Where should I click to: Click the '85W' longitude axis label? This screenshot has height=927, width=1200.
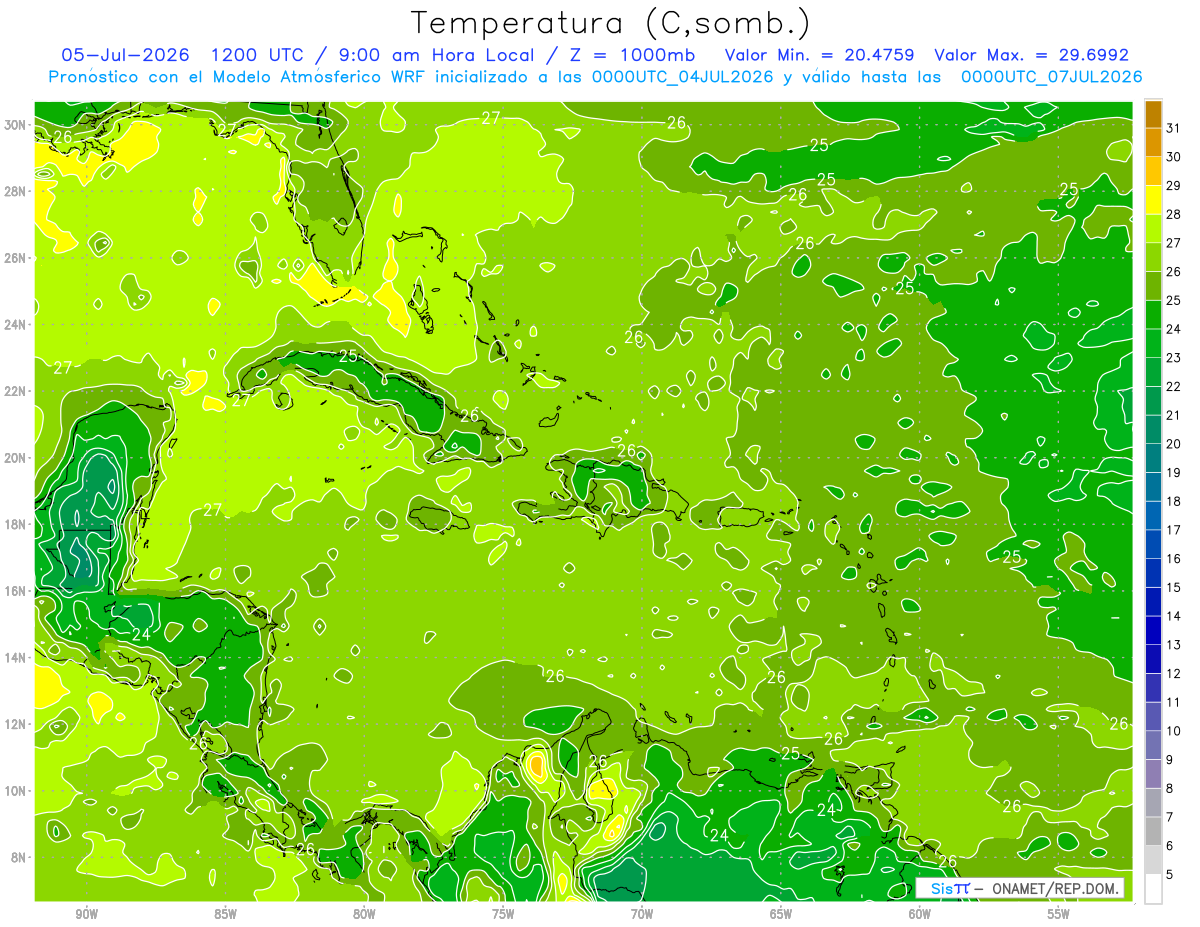(x=225, y=914)
